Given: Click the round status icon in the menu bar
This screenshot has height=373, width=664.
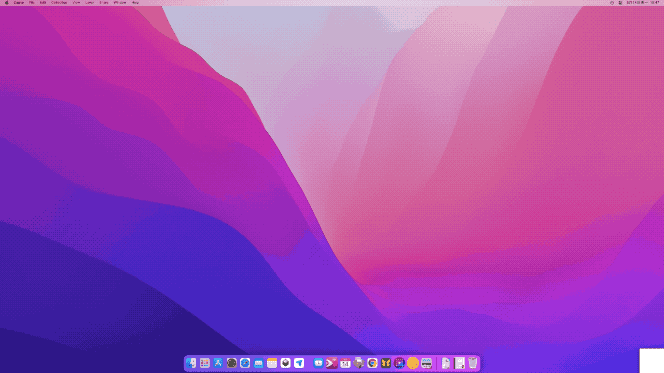Looking at the screenshot, I should pyautogui.click(x=612, y=3).
